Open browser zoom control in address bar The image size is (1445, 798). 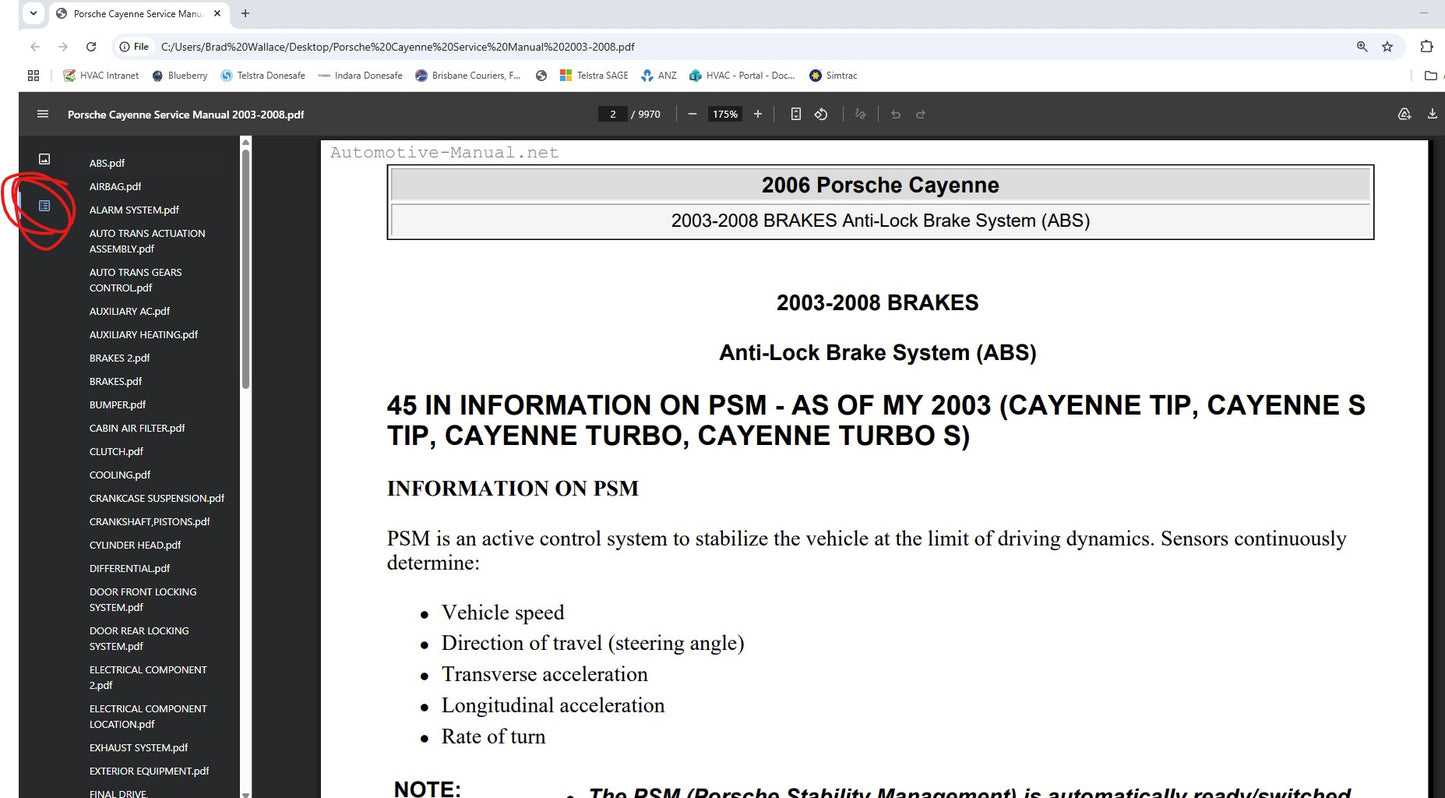(x=1362, y=47)
